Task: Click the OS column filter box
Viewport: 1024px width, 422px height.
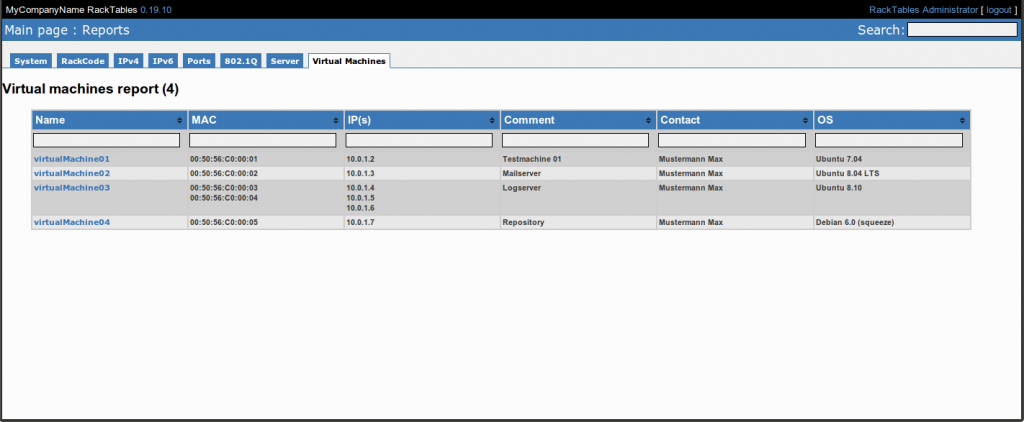Action: 889,140
